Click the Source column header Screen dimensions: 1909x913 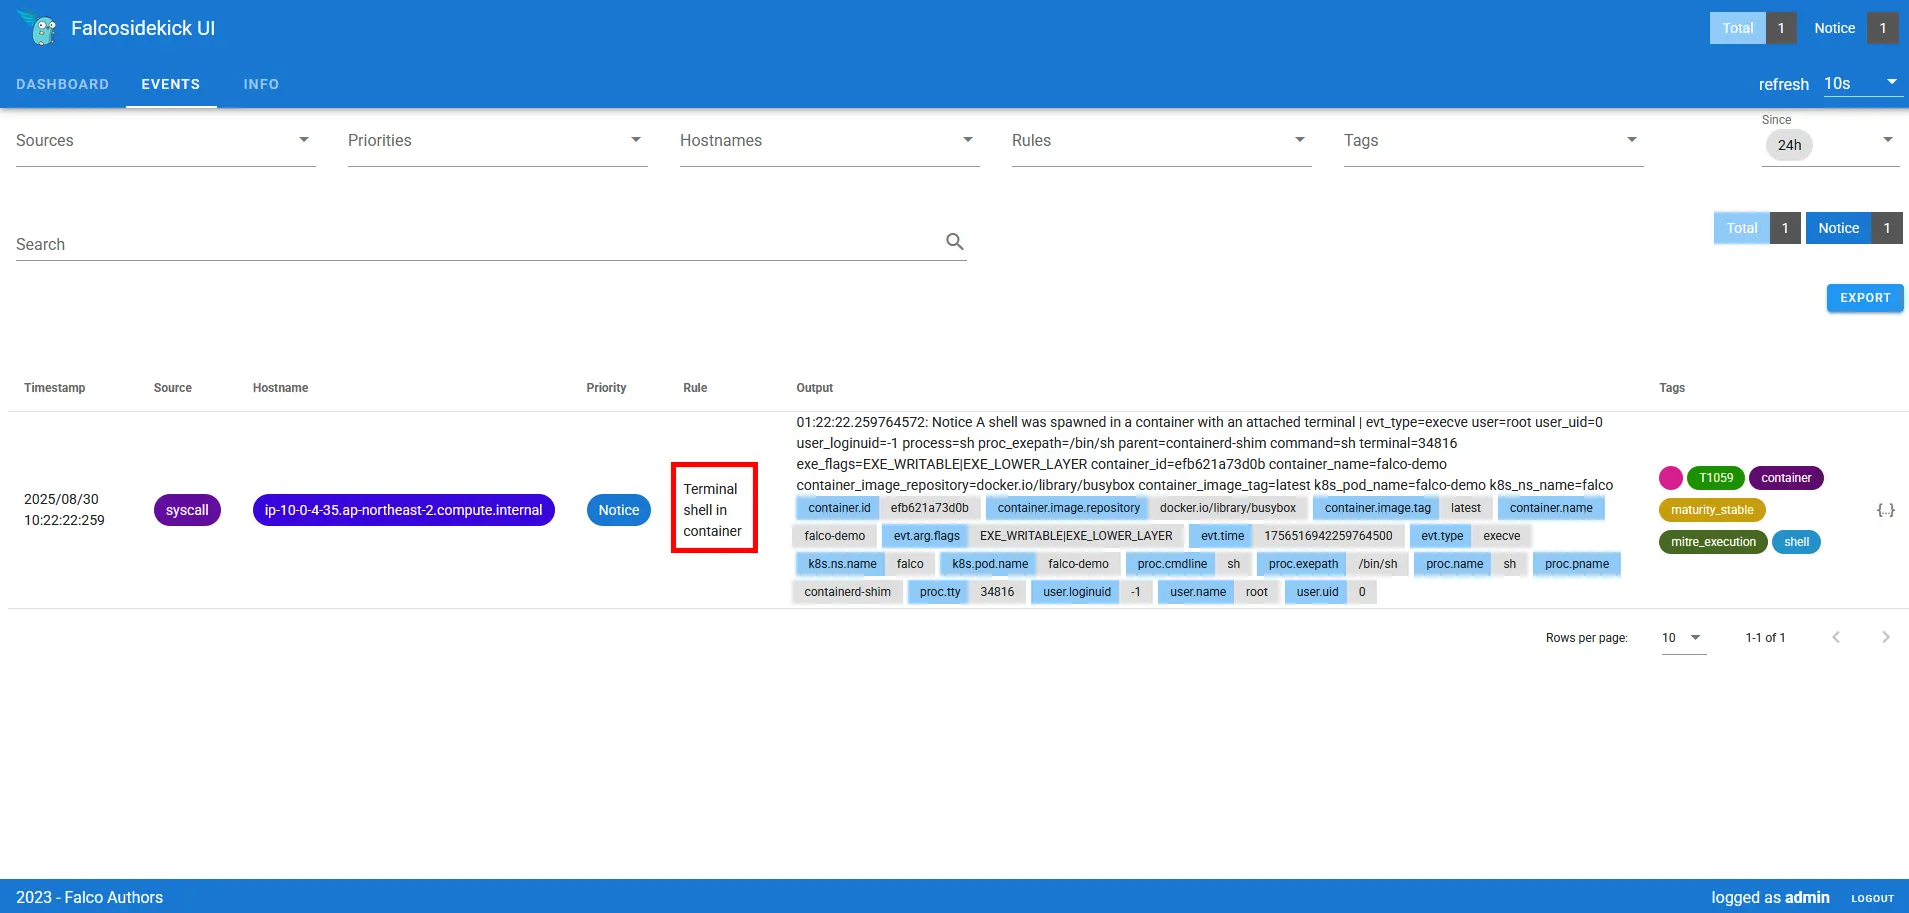(x=173, y=388)
